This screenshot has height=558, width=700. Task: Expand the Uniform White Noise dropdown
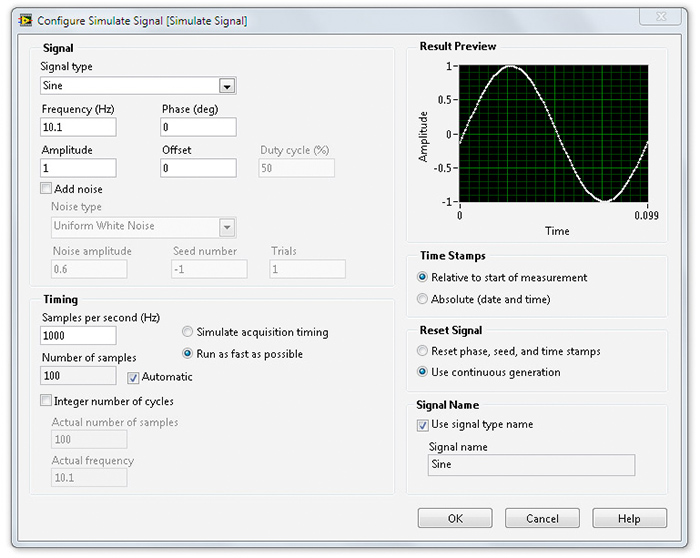click(227, 228)
